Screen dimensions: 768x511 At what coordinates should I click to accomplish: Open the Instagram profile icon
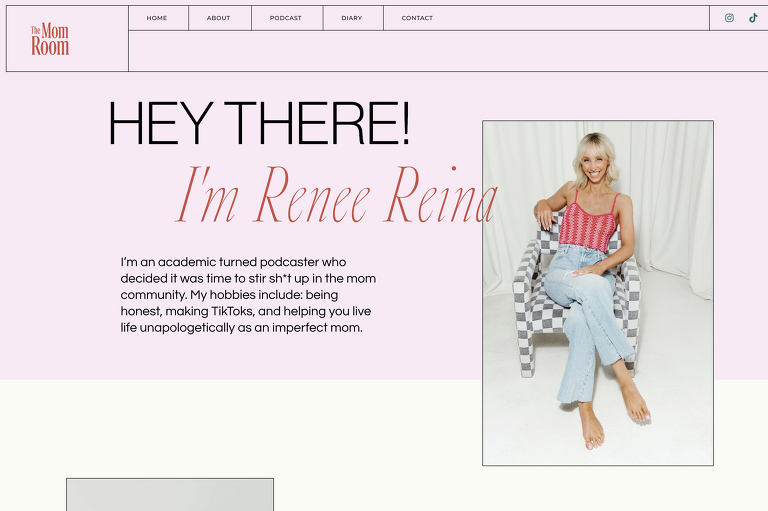coord(729,18)
